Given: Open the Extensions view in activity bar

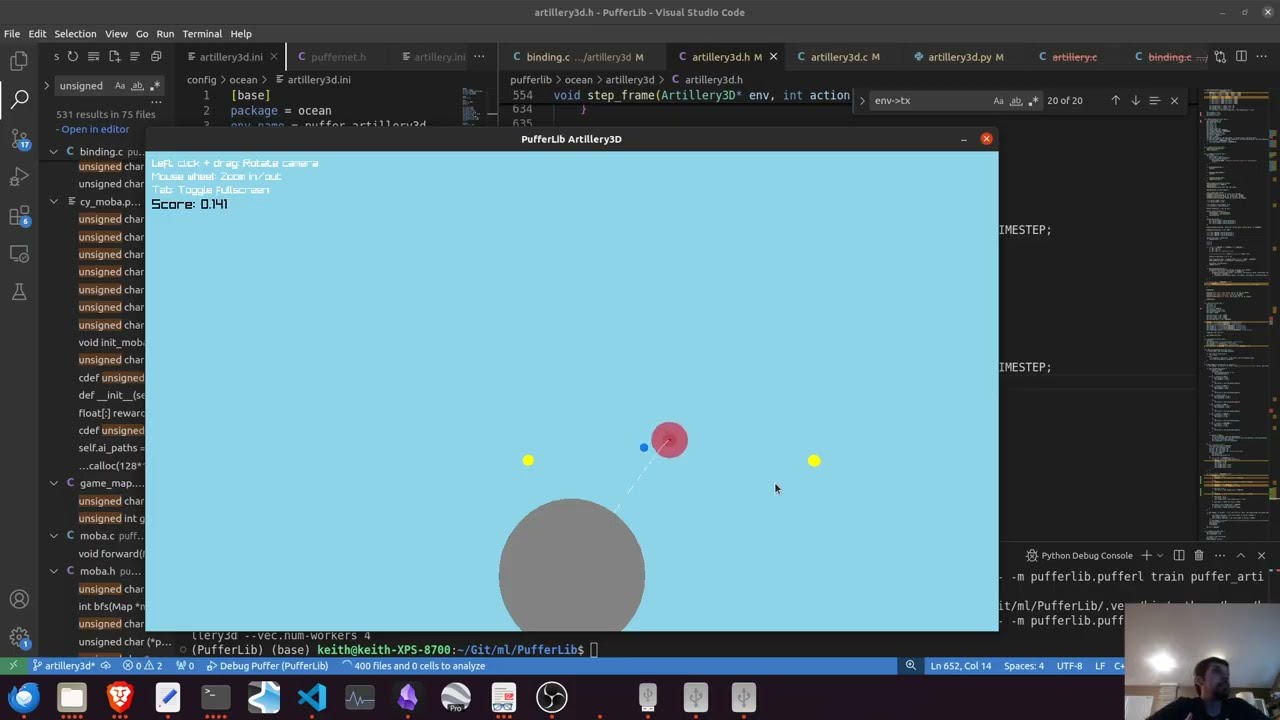Looking at the screenshot, I should [19, 216].
